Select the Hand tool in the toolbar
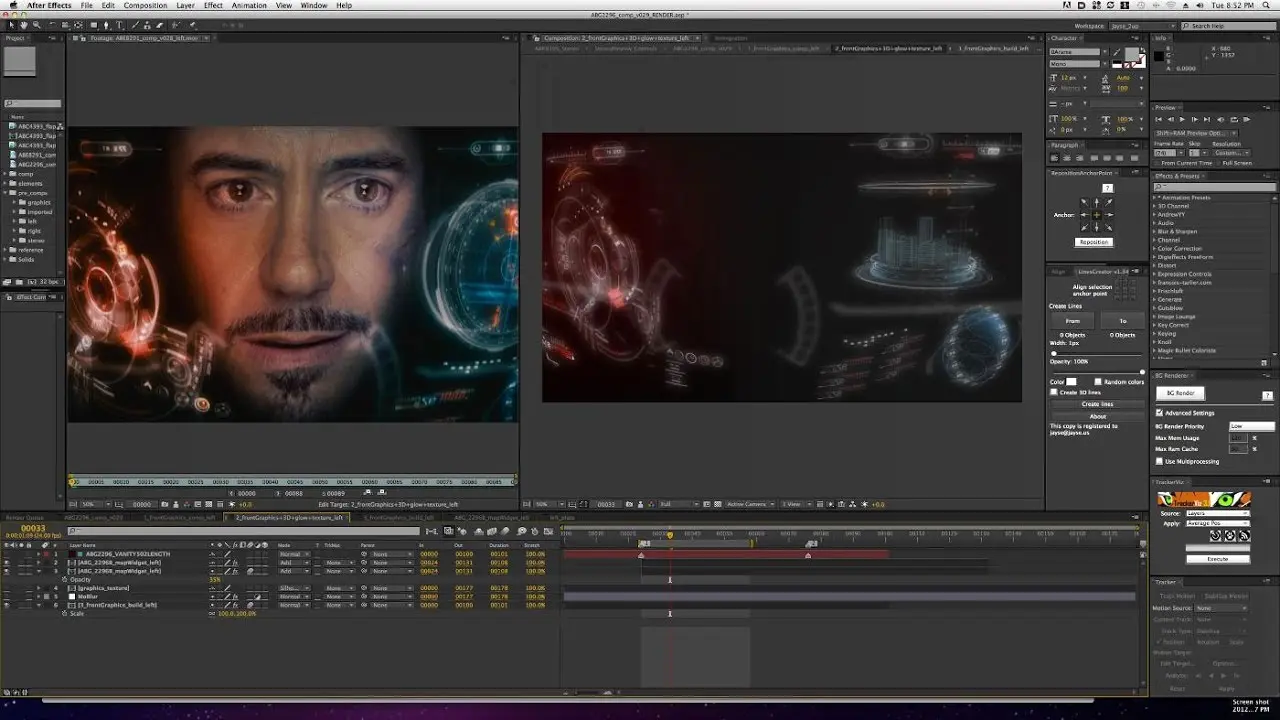The width and height of the screenshot is (1280, 720). coord(24,25)
